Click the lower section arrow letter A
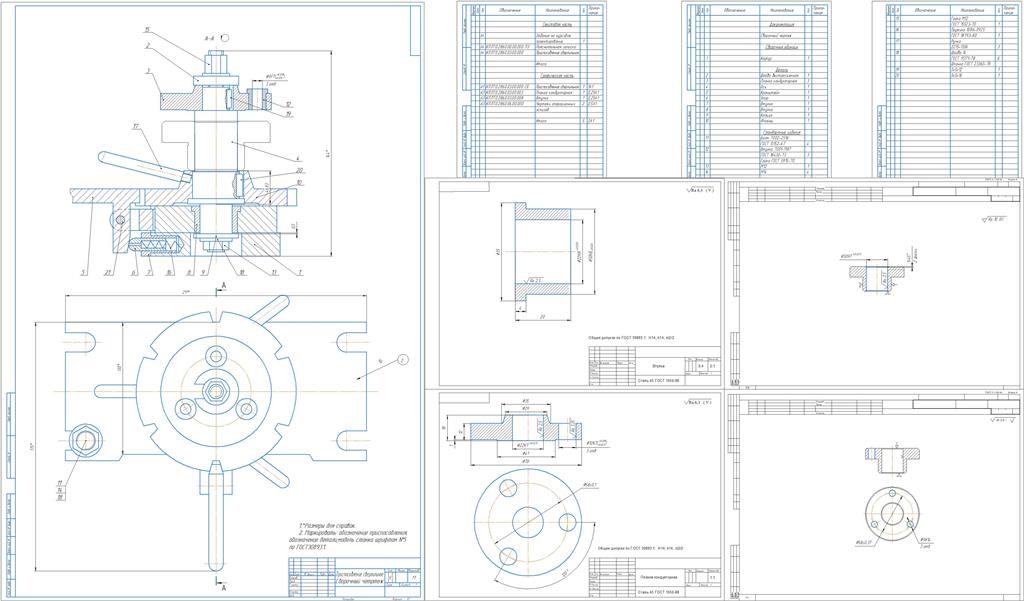 (224, 588)
